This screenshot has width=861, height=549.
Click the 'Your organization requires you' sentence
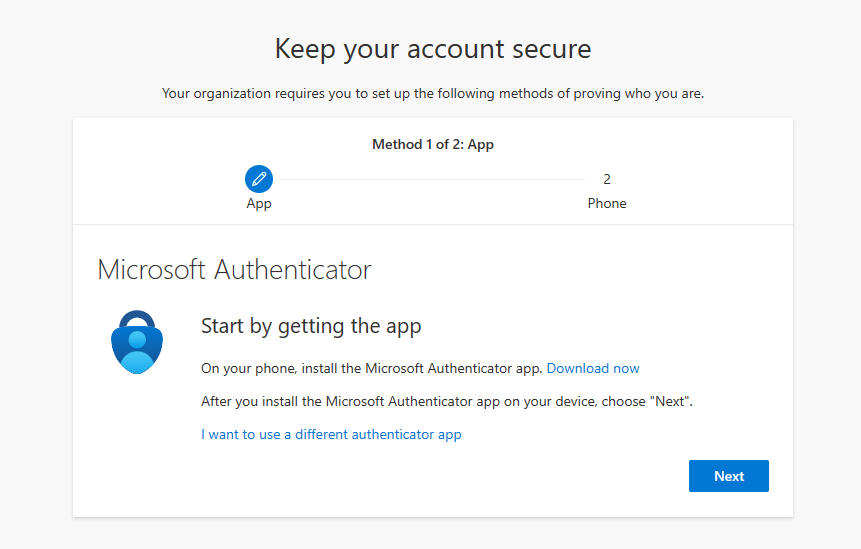tap(433, 93)
